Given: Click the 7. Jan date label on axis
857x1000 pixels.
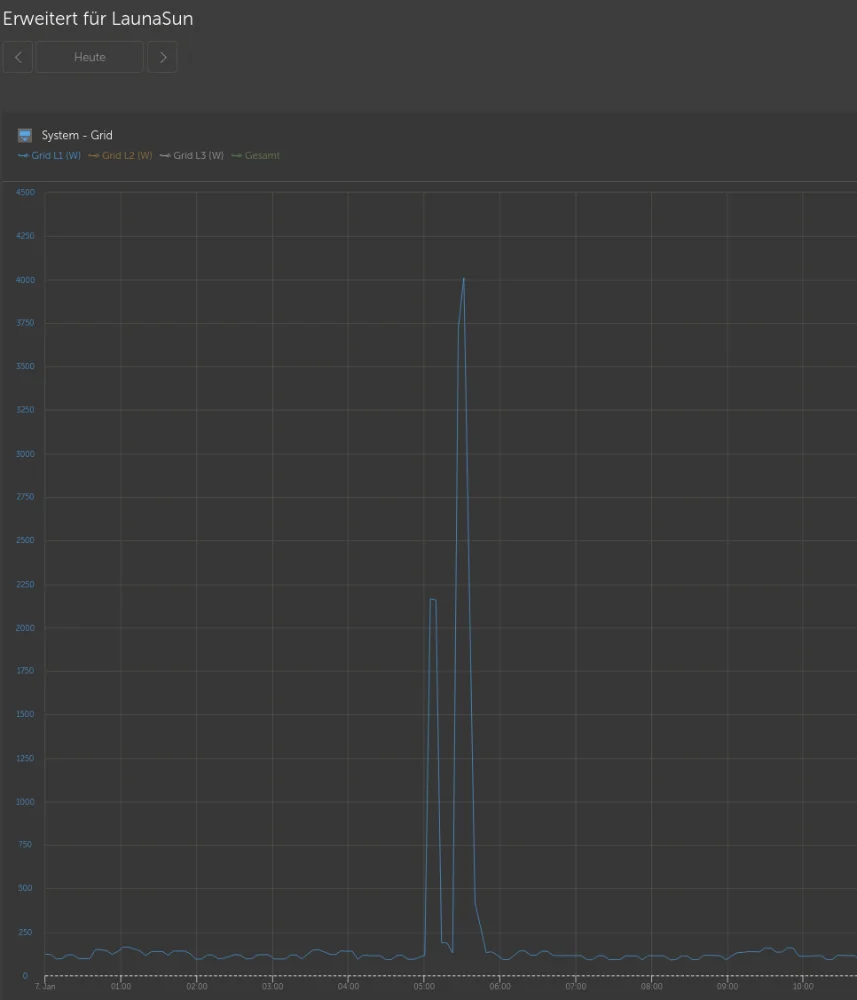Looking at the screenshot, I should 45,986.
